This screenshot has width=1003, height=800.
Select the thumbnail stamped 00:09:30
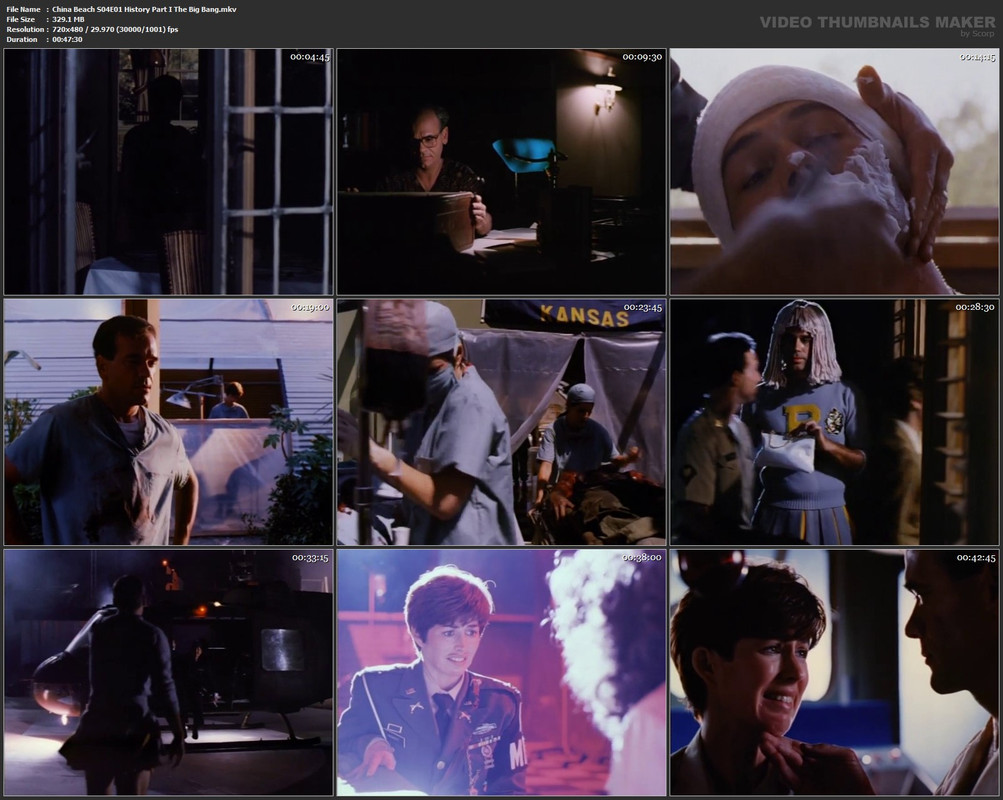pos(502,171)
